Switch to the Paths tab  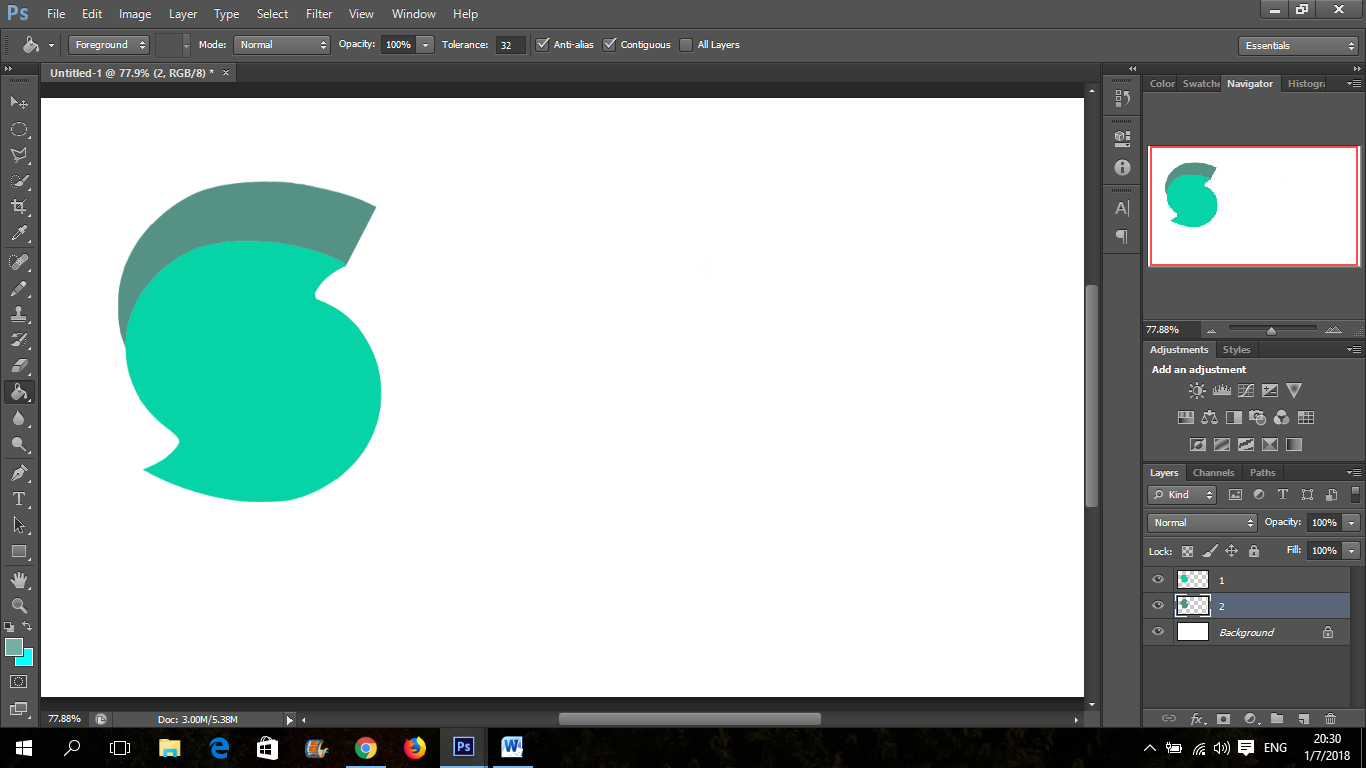tap(1263, 473)
